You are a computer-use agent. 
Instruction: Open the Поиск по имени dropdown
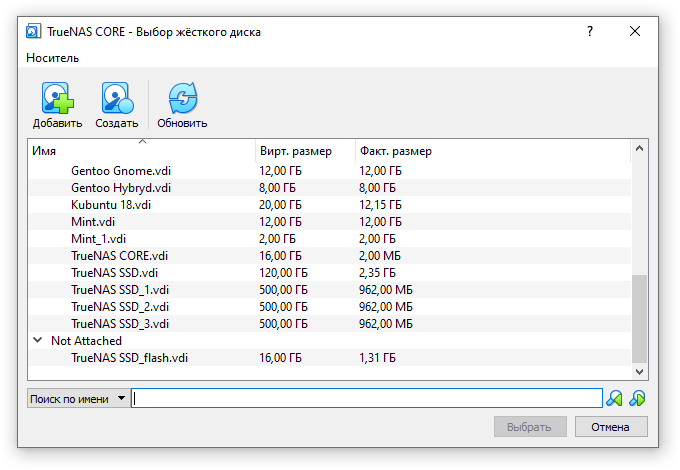coord(78,398)
